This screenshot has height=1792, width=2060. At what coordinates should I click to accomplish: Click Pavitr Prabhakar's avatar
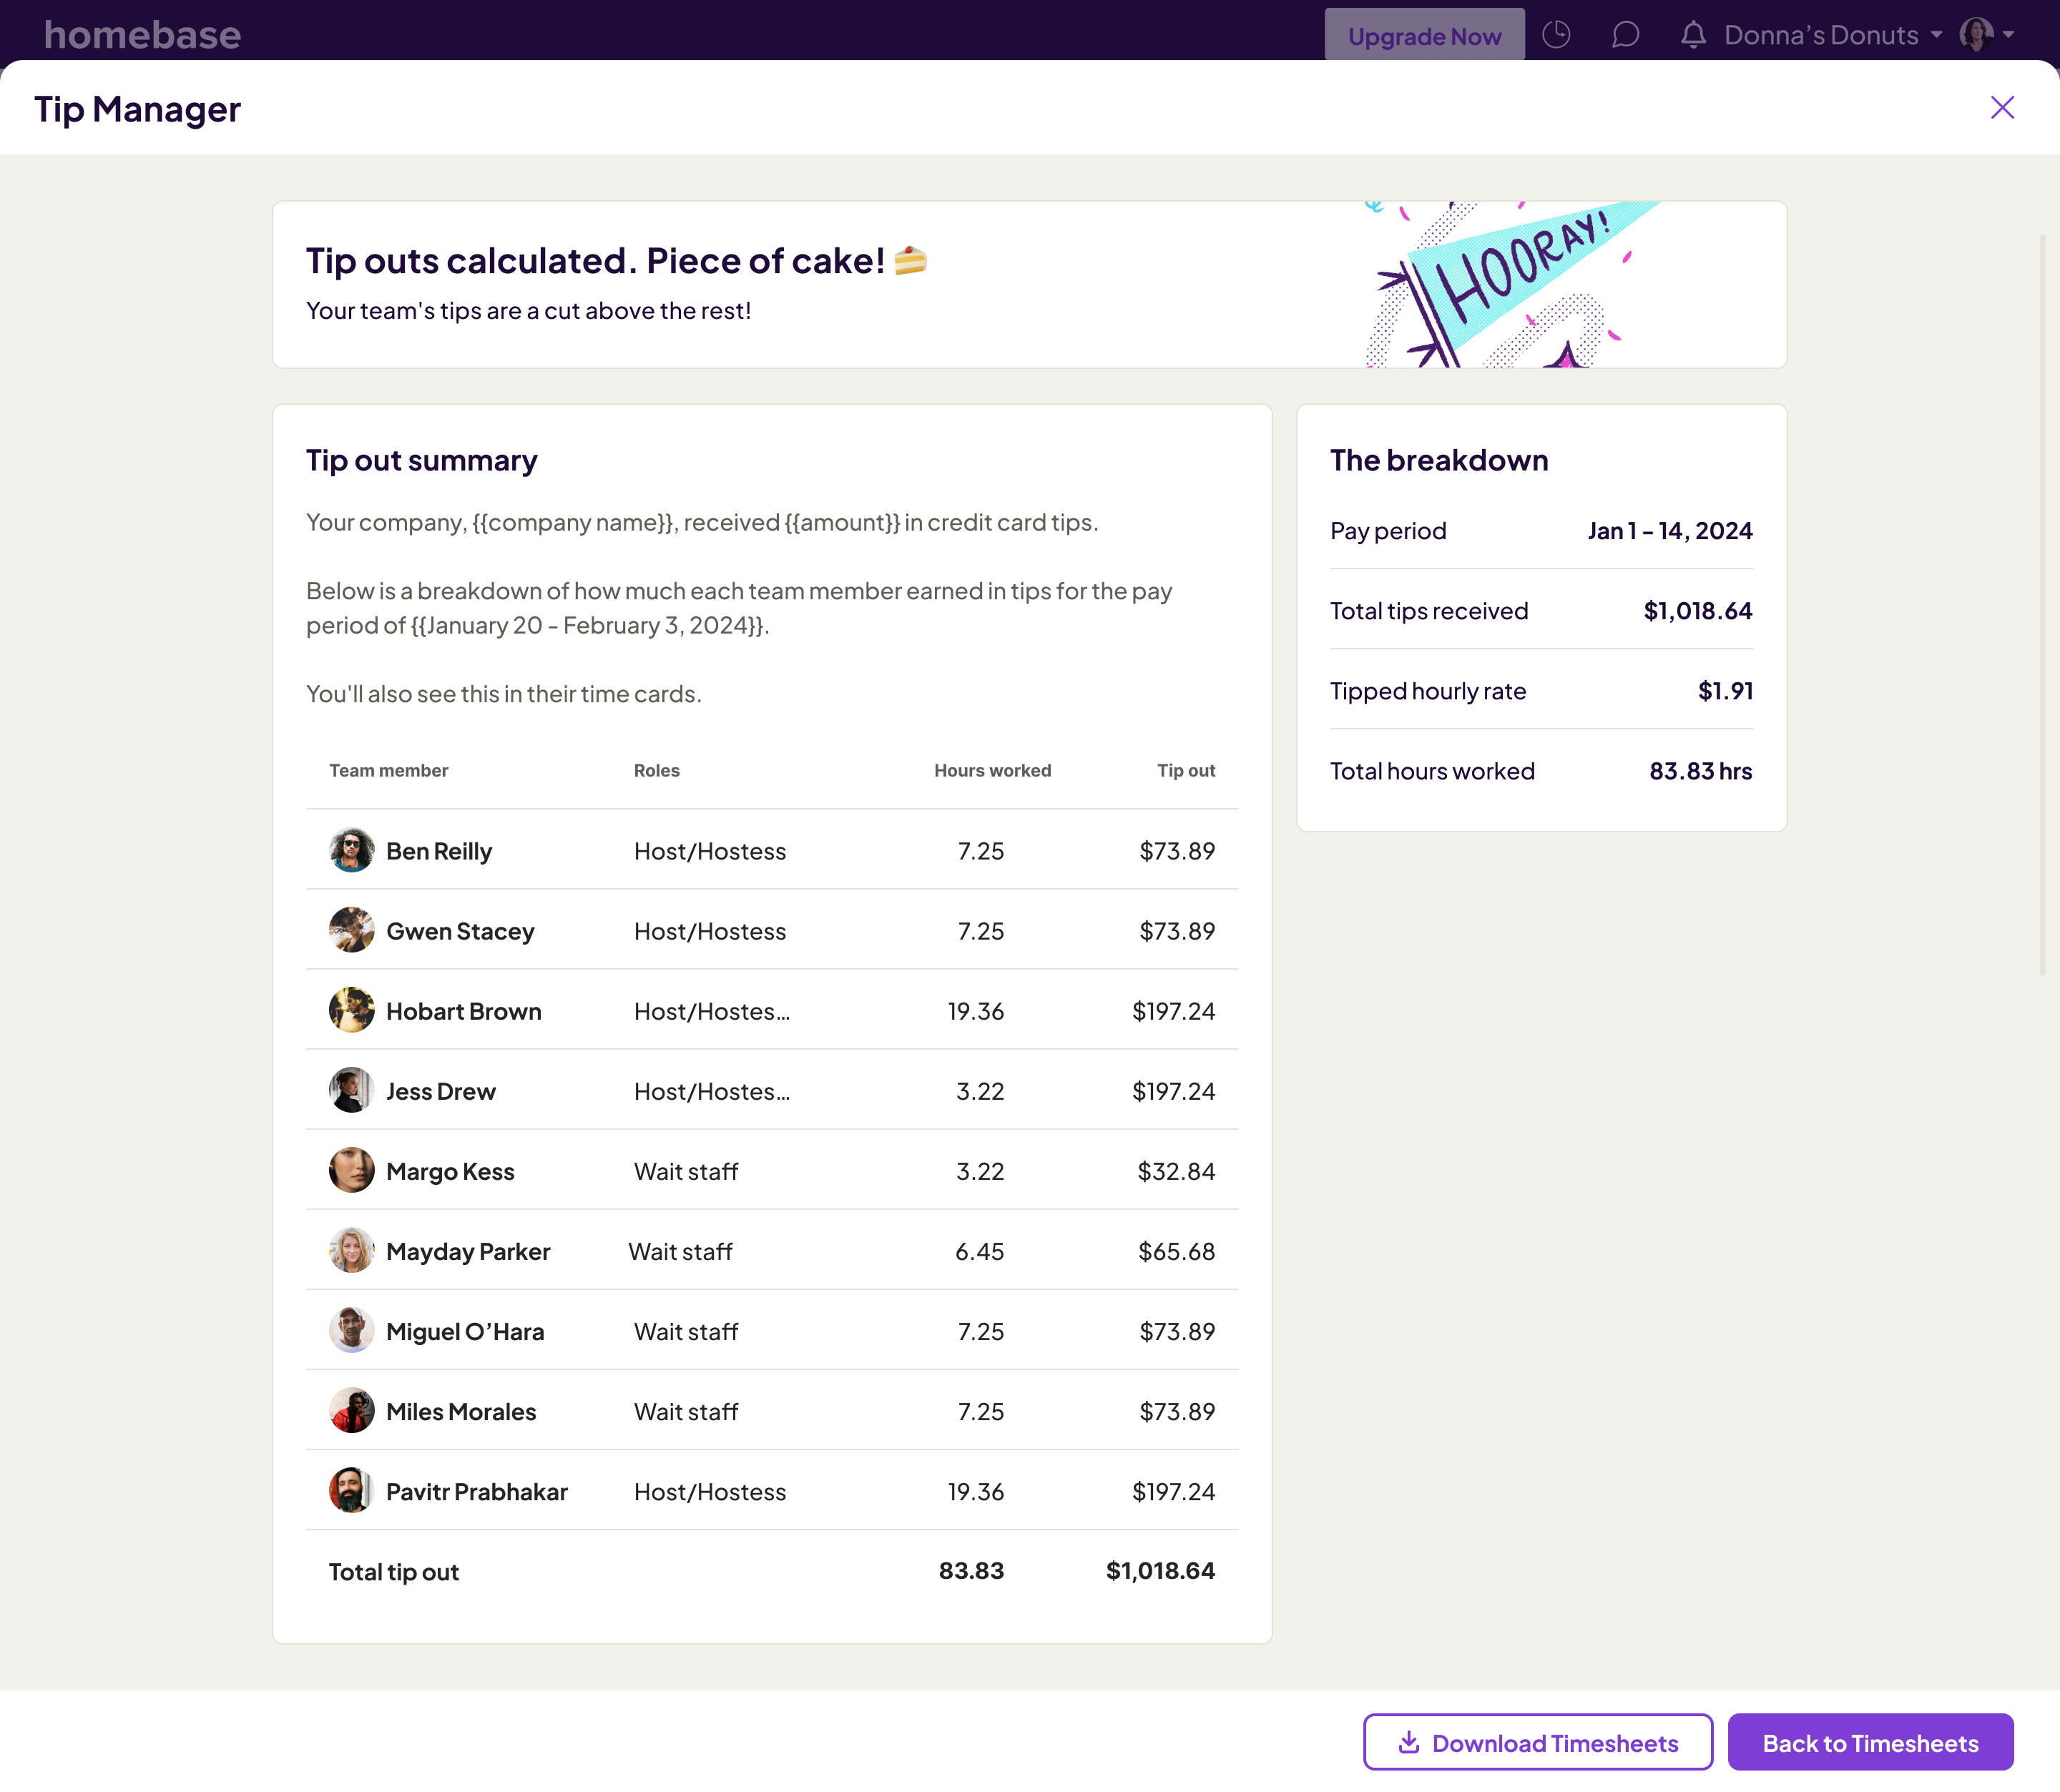351,1490
